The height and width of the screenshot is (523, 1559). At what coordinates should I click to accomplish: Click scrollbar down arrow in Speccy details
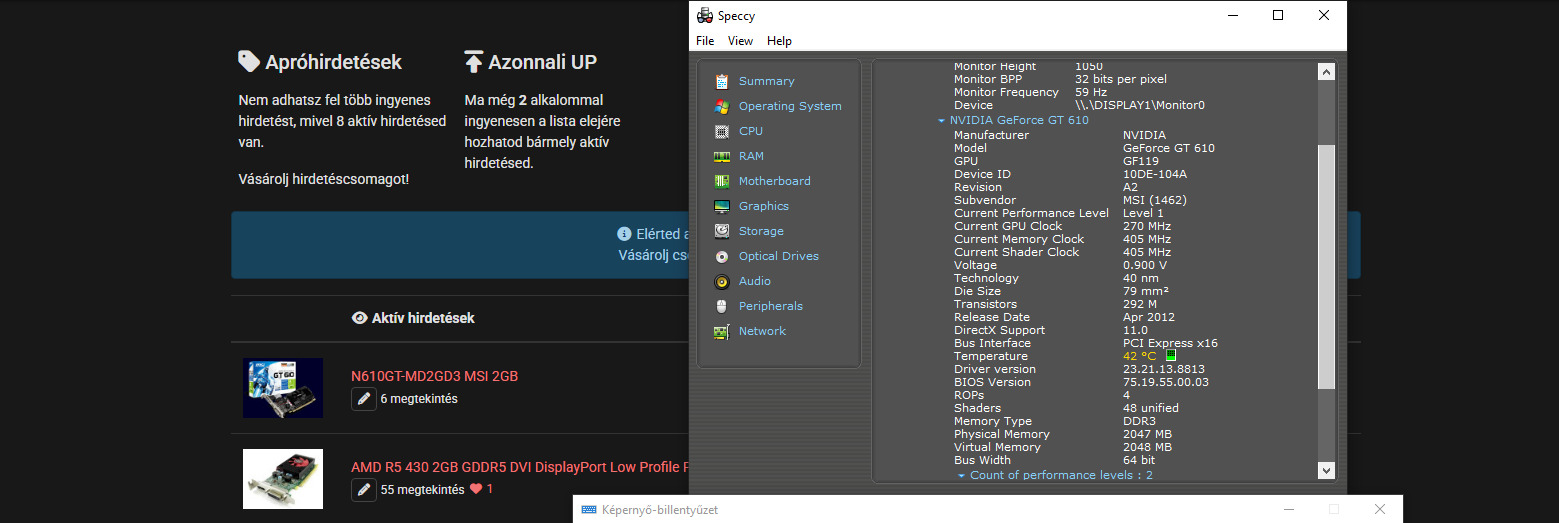[1326, 470]
